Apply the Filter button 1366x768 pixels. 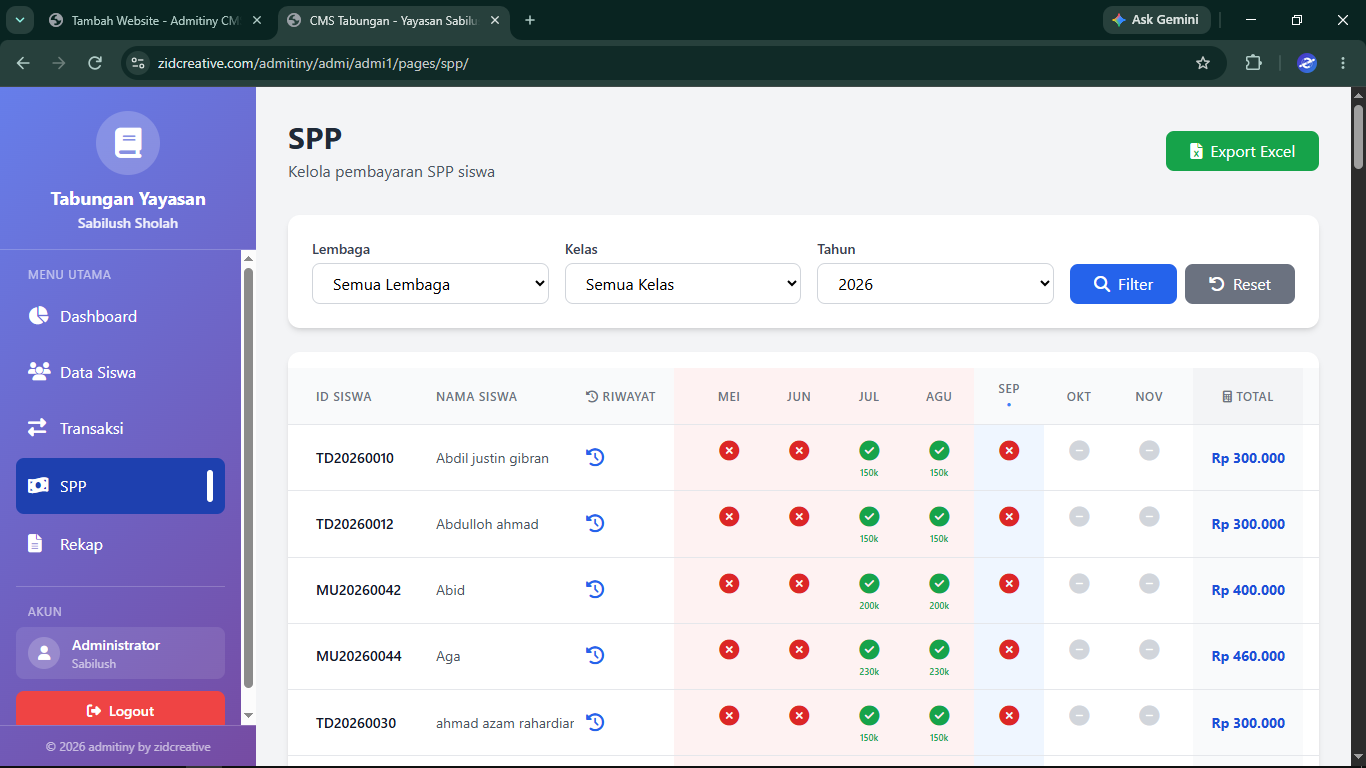1123,284
